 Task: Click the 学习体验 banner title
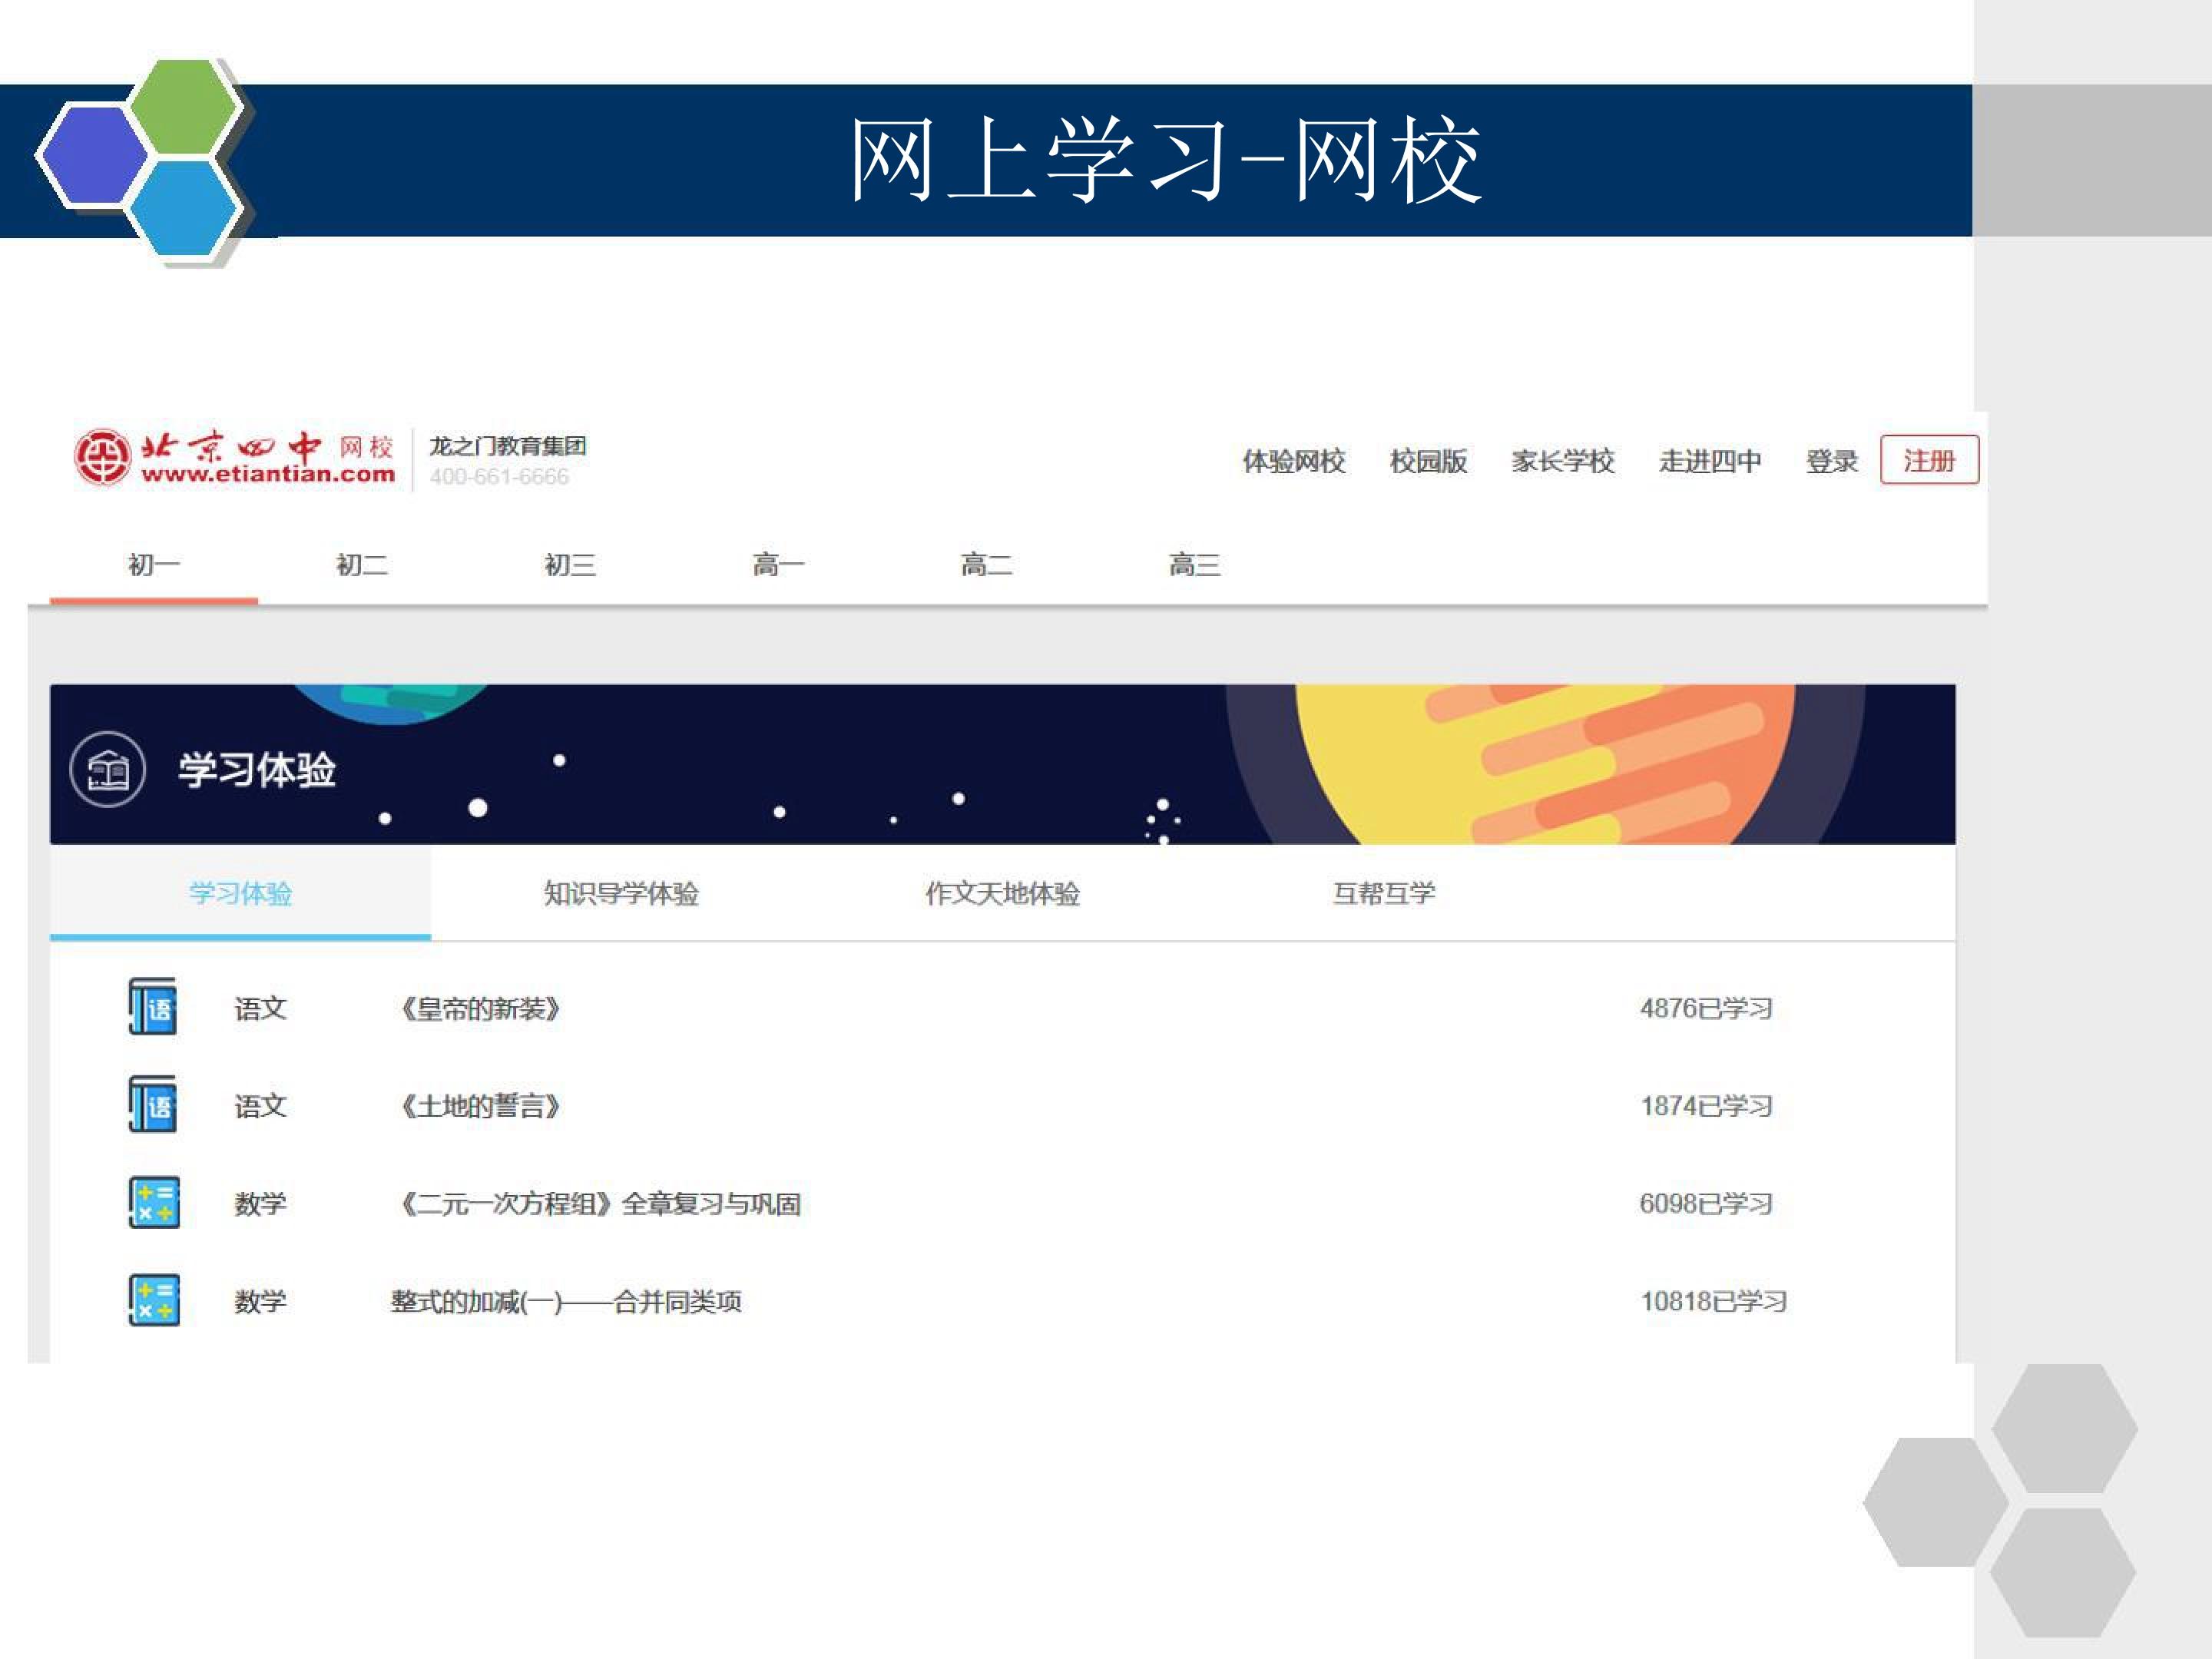click(257, 770)
